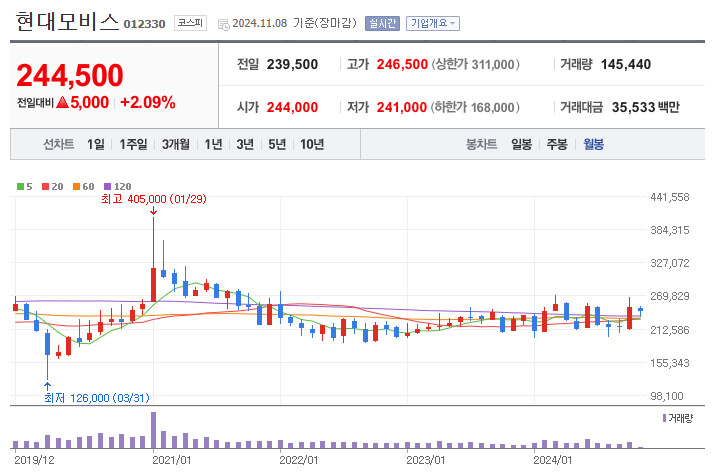Select the 1주일 line chart period
Screen dimensions: 713x473
133,144
